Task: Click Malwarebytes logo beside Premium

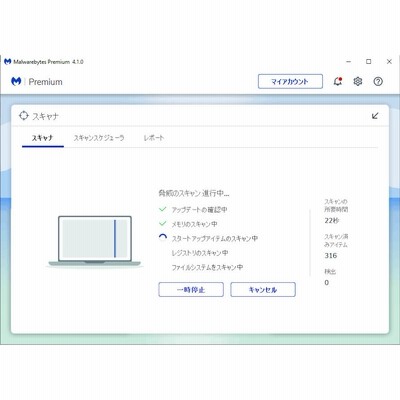Action: click(16, 81)
